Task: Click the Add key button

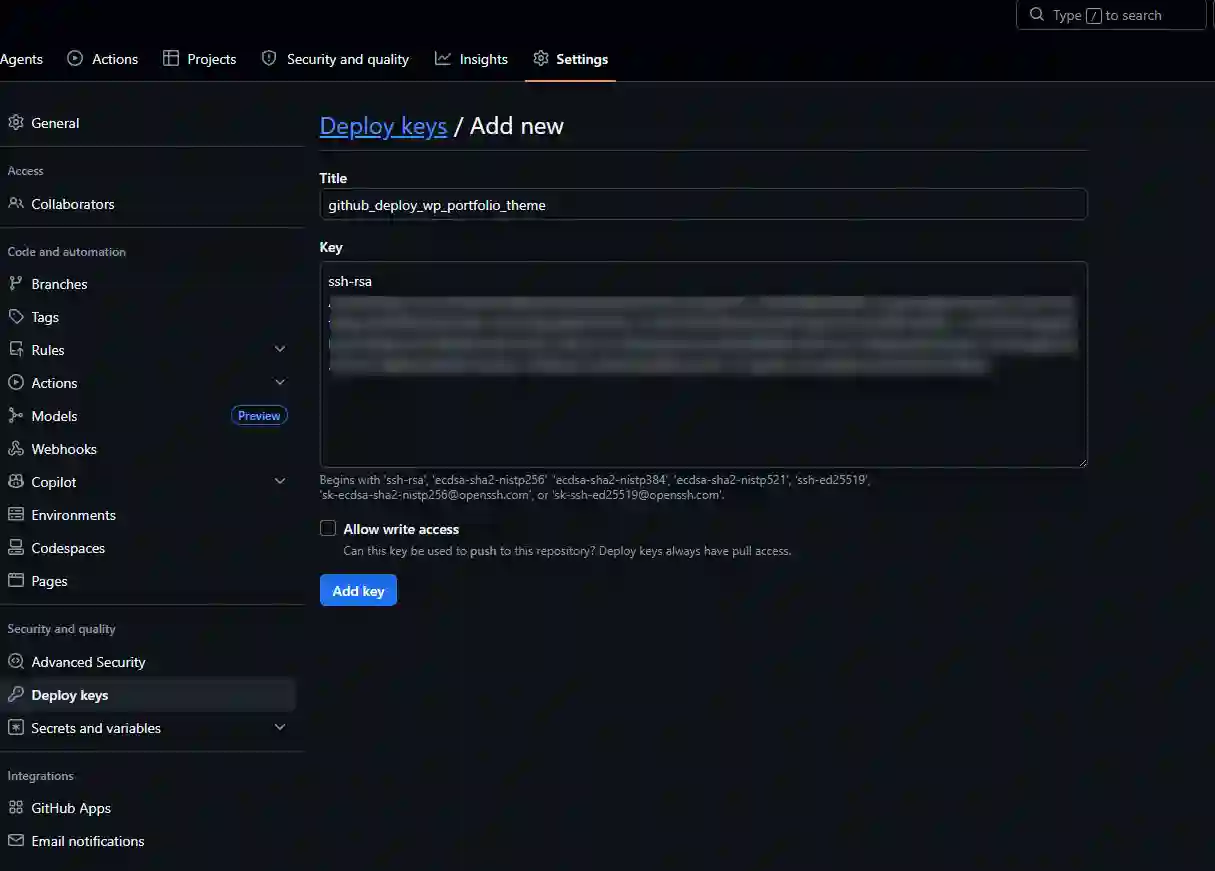Action: click(358, 591)
